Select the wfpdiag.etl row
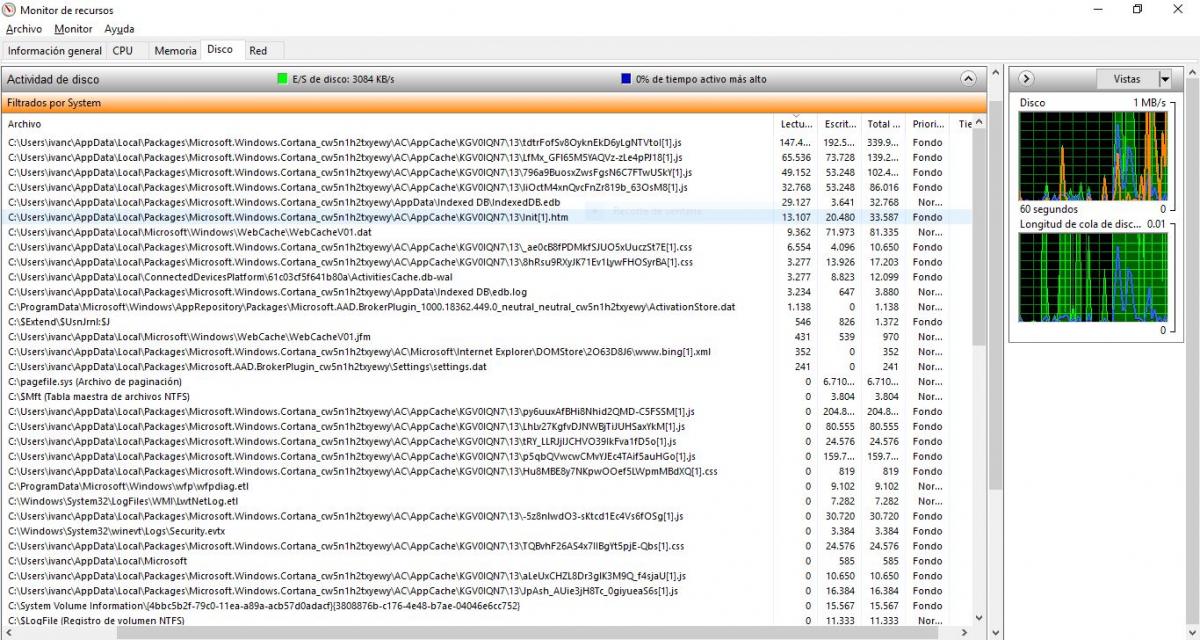Viewport: 1200px width, 640px height. pos(487,487)
